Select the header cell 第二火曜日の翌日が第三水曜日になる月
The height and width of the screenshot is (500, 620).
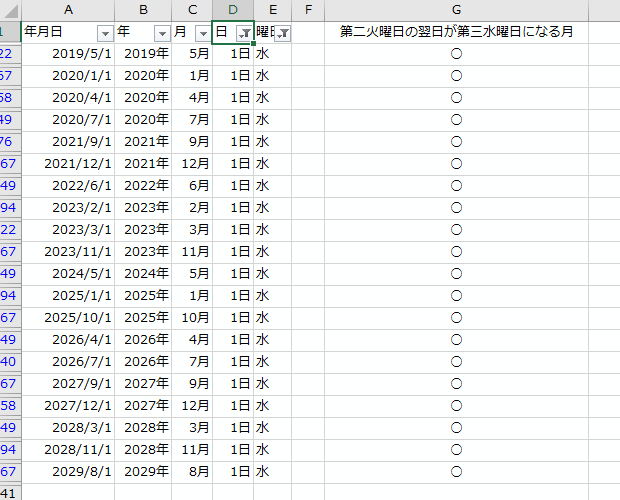[456, 32]
